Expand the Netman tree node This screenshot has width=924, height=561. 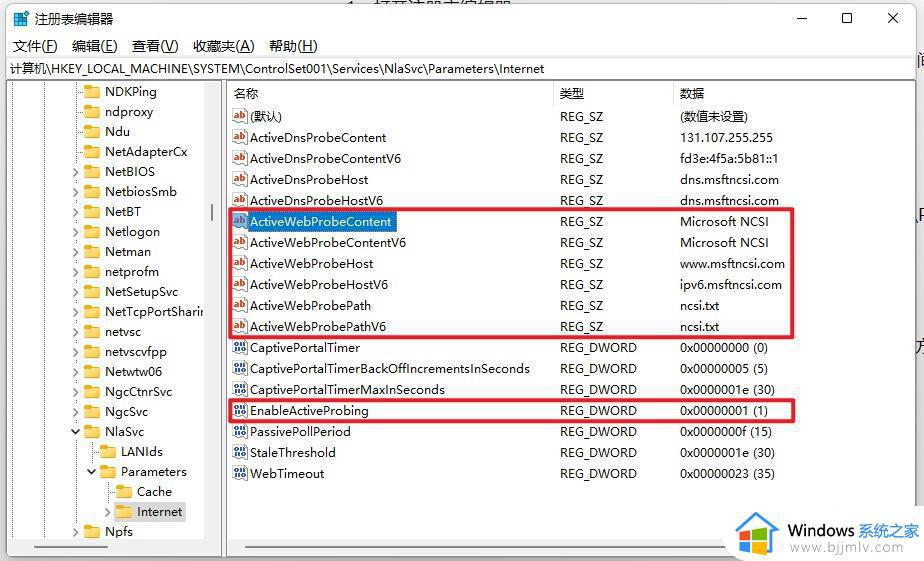[75, 252]
